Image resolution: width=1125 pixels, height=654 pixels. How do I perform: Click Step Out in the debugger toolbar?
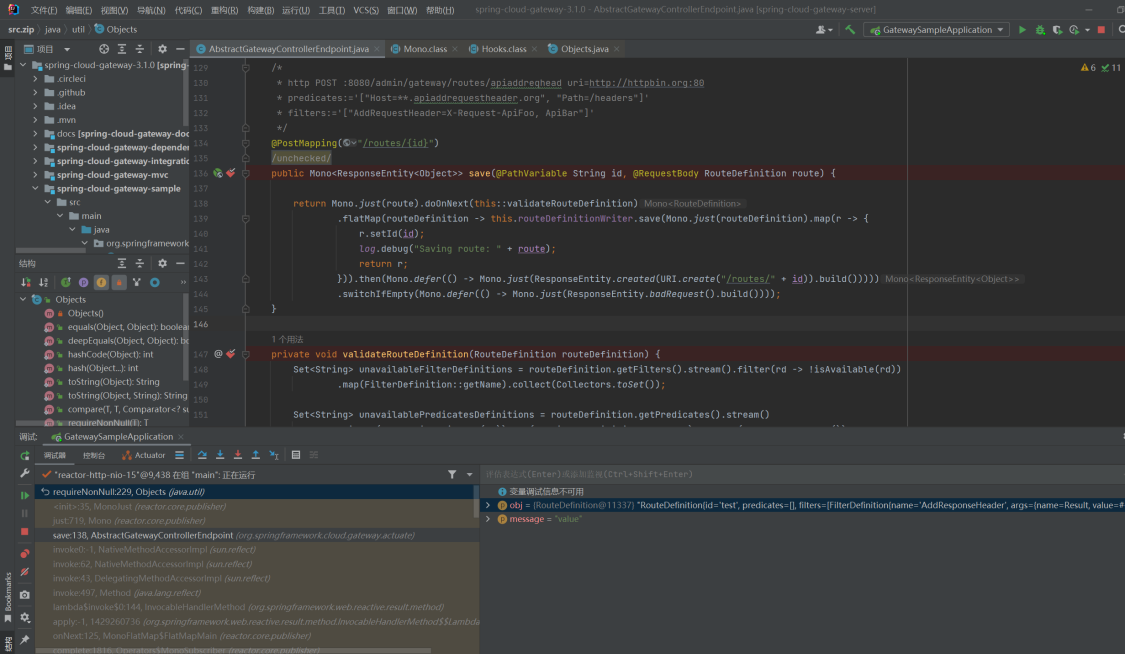(255, 455)
